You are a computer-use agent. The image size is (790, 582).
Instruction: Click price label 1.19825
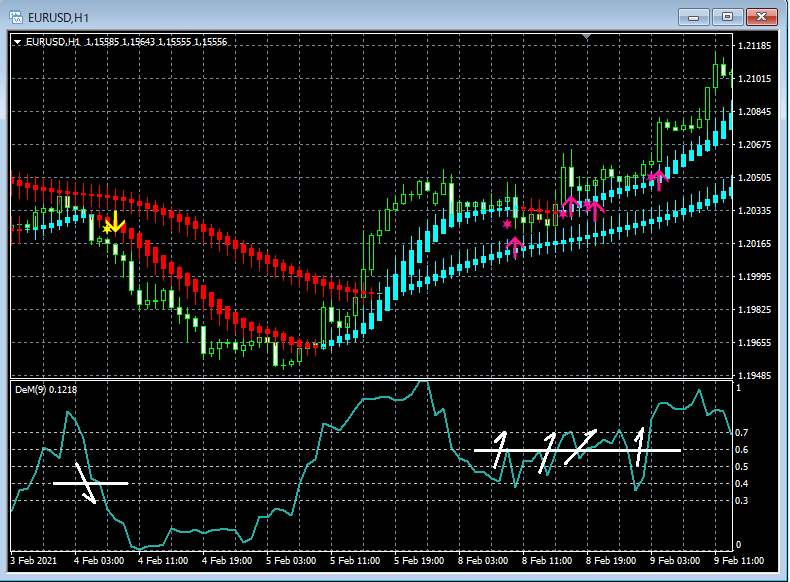coord(754,309)
